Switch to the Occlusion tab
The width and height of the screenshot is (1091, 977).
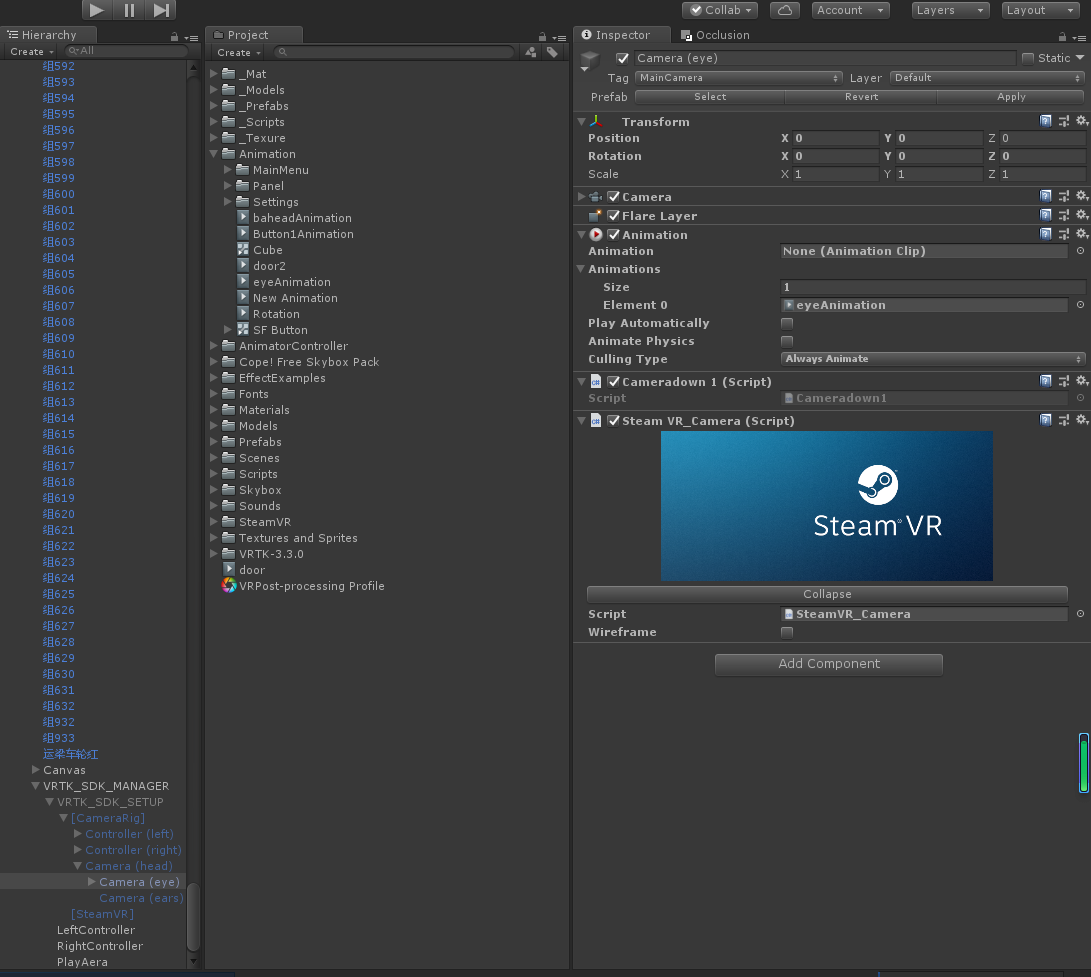click(715, 35)
